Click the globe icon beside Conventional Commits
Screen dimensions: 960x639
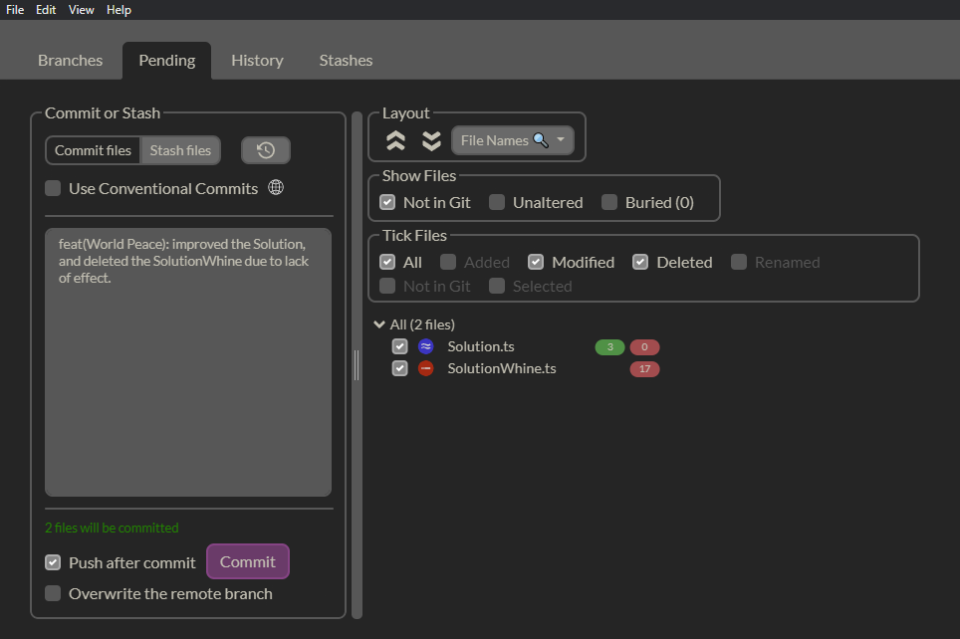pyautogui.click(x=276, y=187)
